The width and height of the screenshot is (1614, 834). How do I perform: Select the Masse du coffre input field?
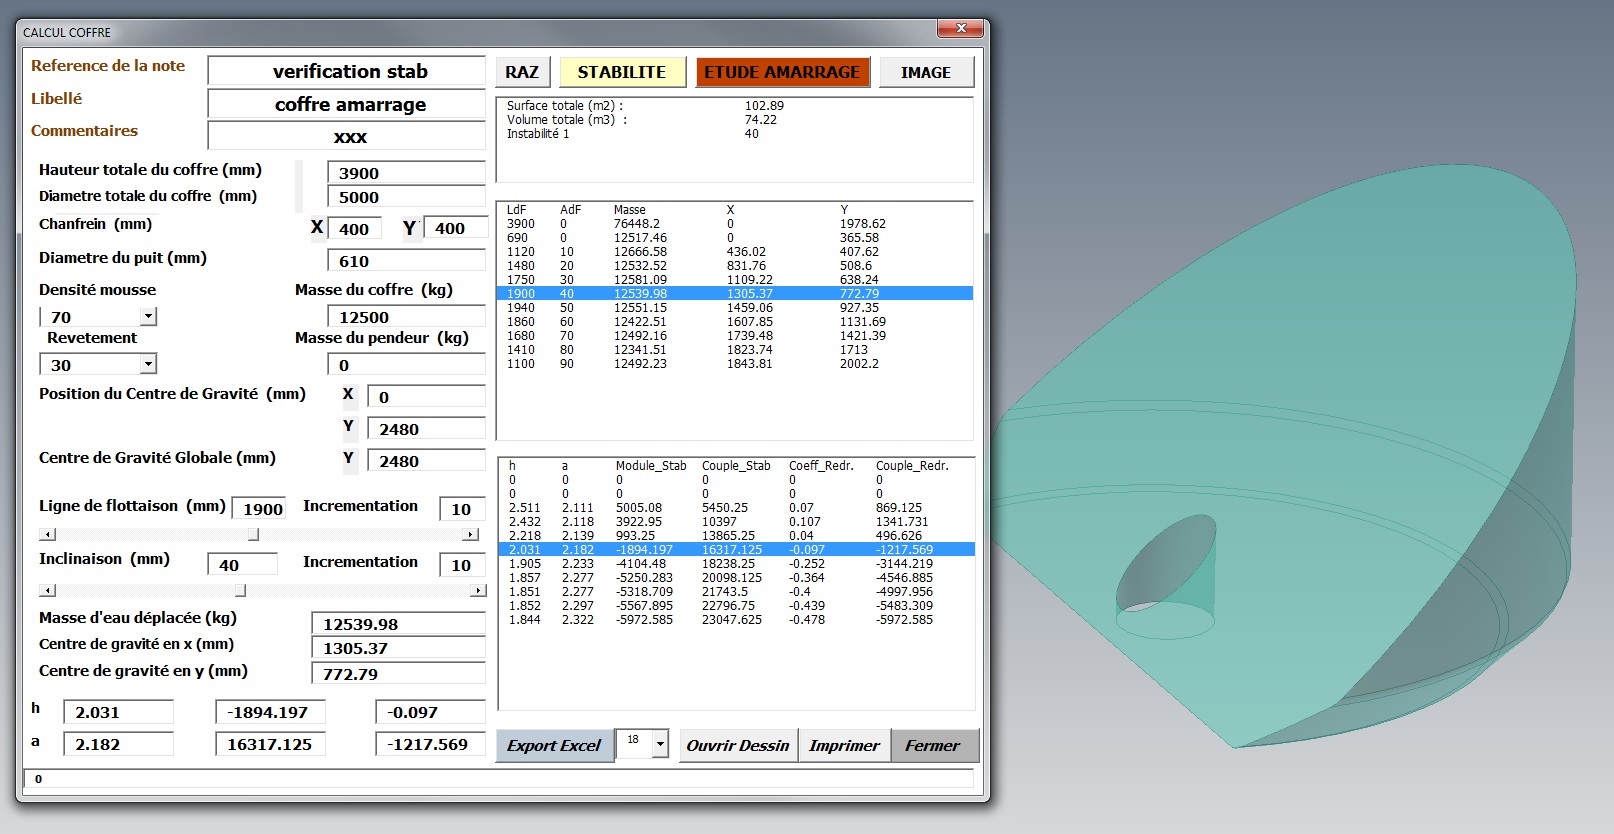(406, 317)
